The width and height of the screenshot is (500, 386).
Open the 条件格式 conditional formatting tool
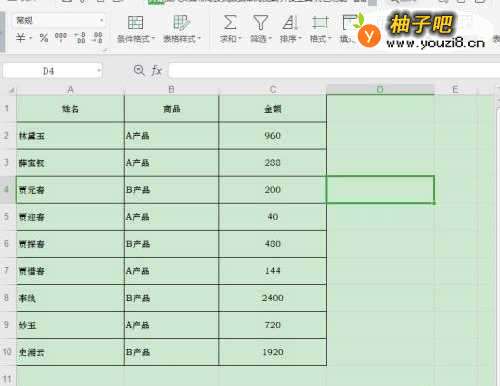[x=136, y=30]
